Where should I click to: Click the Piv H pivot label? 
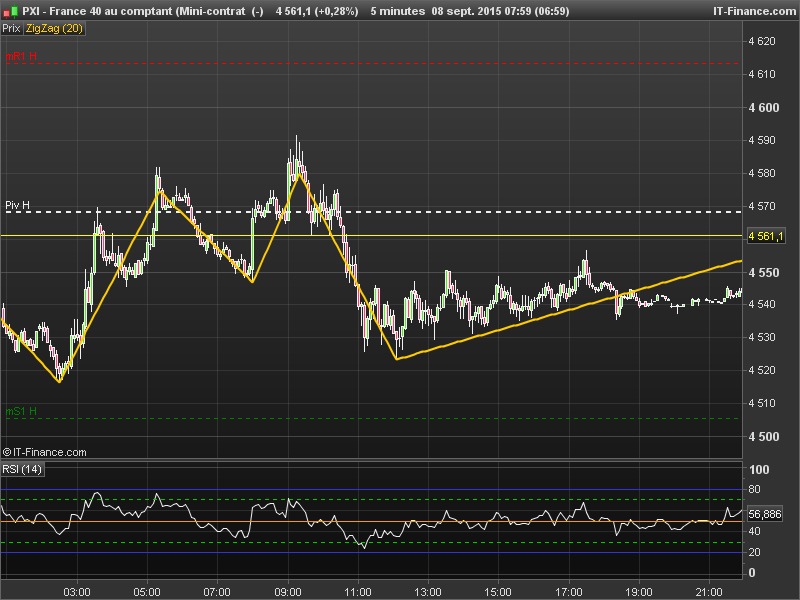[17, 205]
